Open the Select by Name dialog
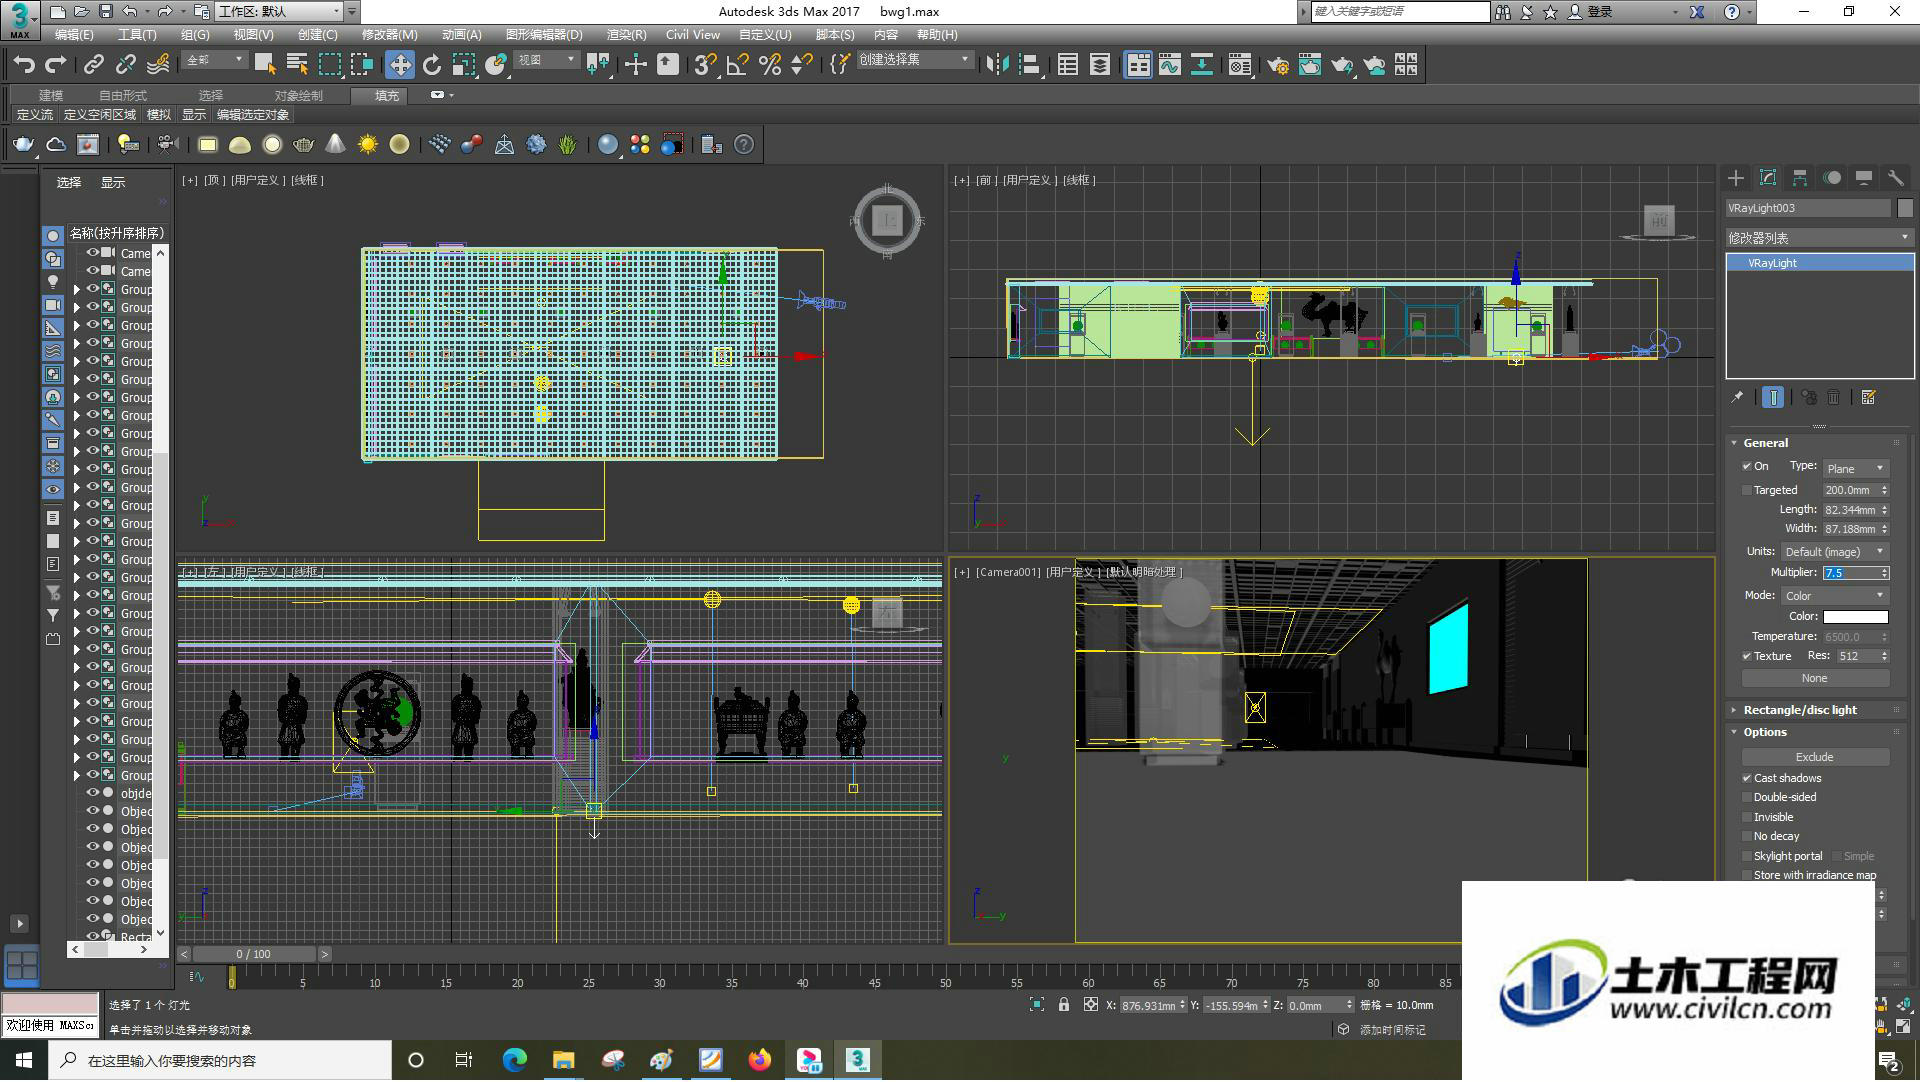 tap(297, 65)
